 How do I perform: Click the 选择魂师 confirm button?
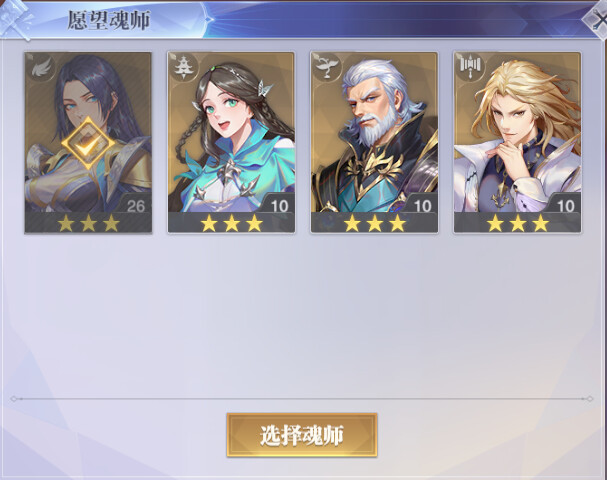click(x=302, y=435)
